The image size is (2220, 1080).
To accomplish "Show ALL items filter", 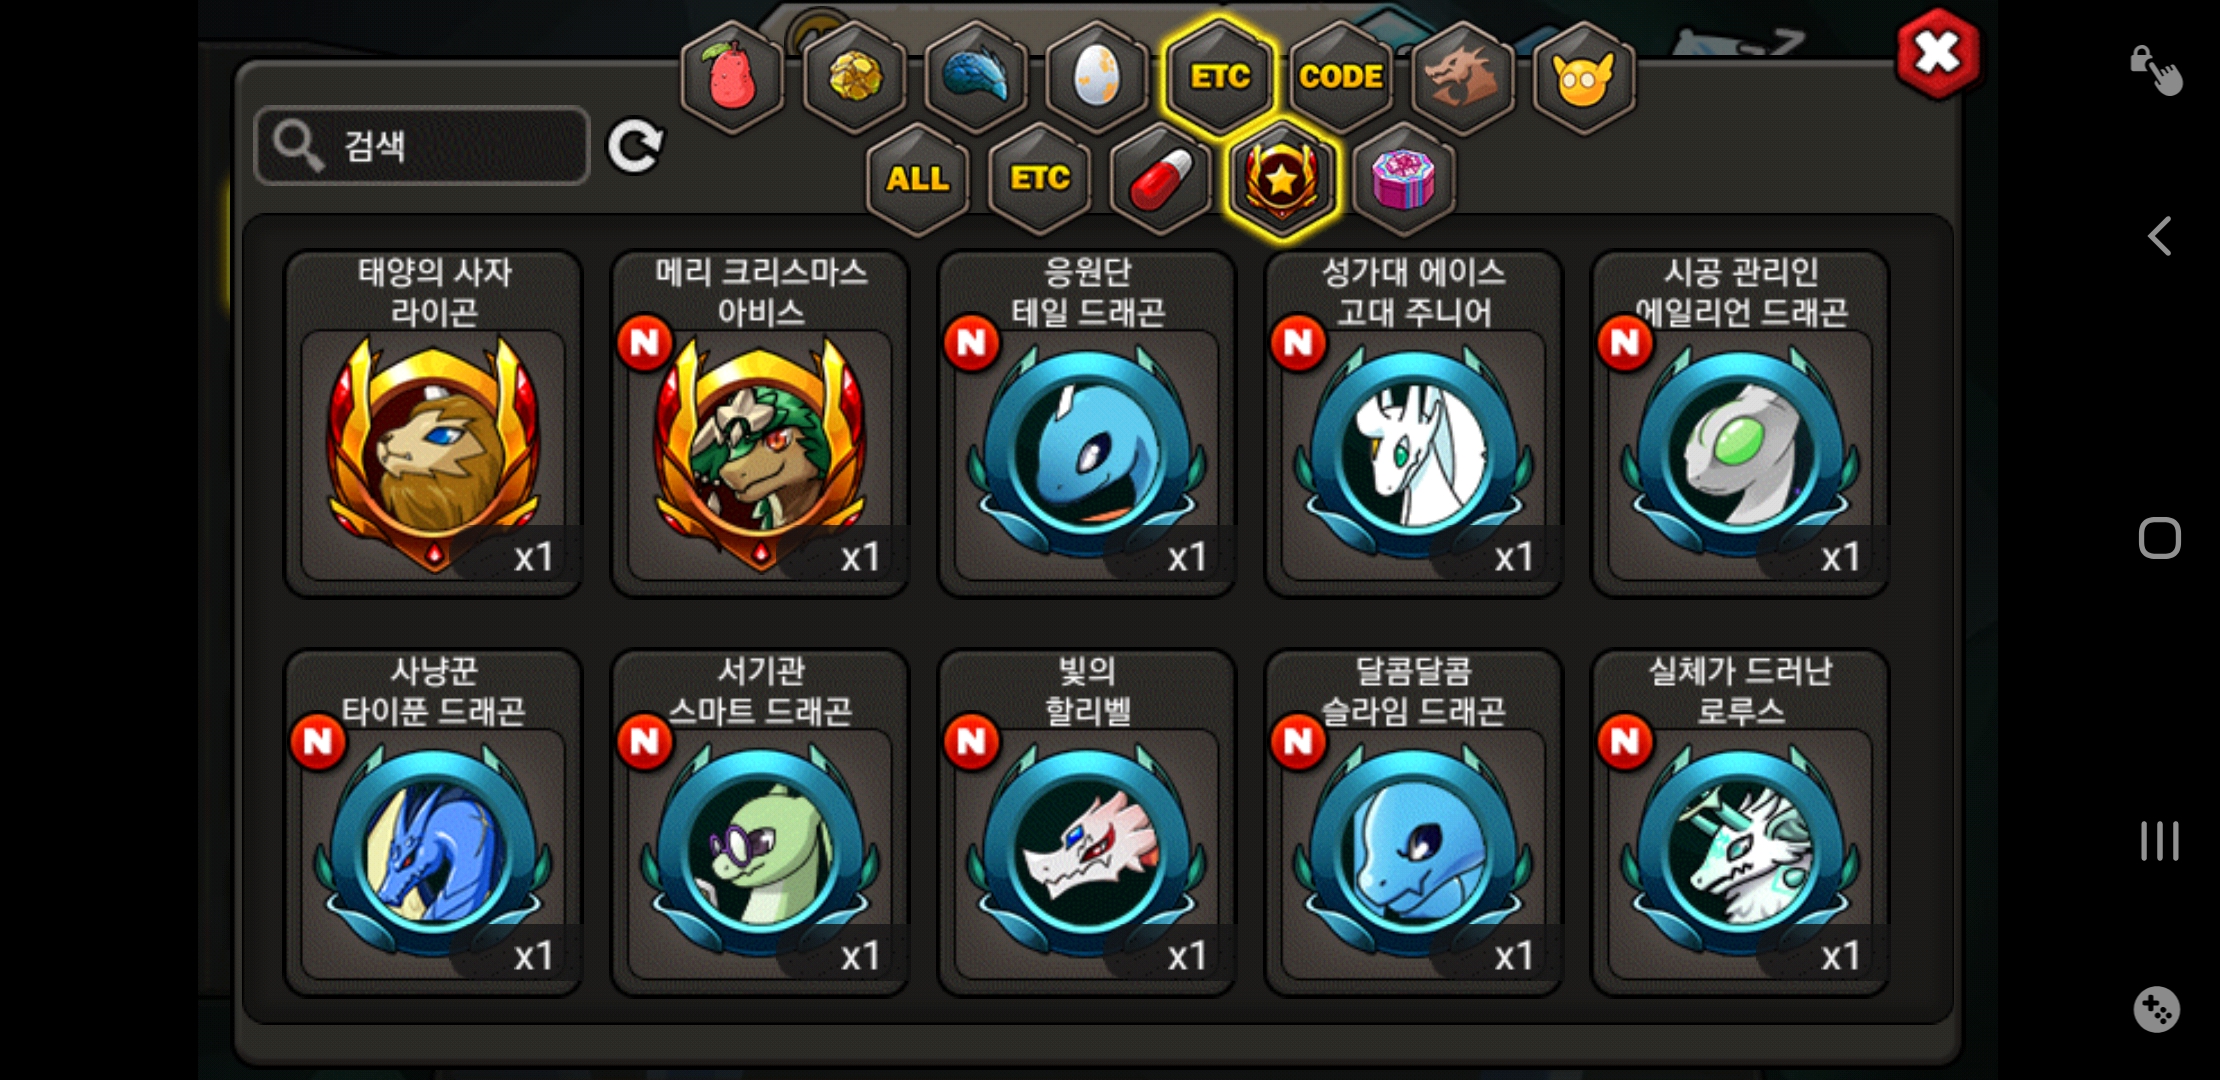I will [917, 179].
